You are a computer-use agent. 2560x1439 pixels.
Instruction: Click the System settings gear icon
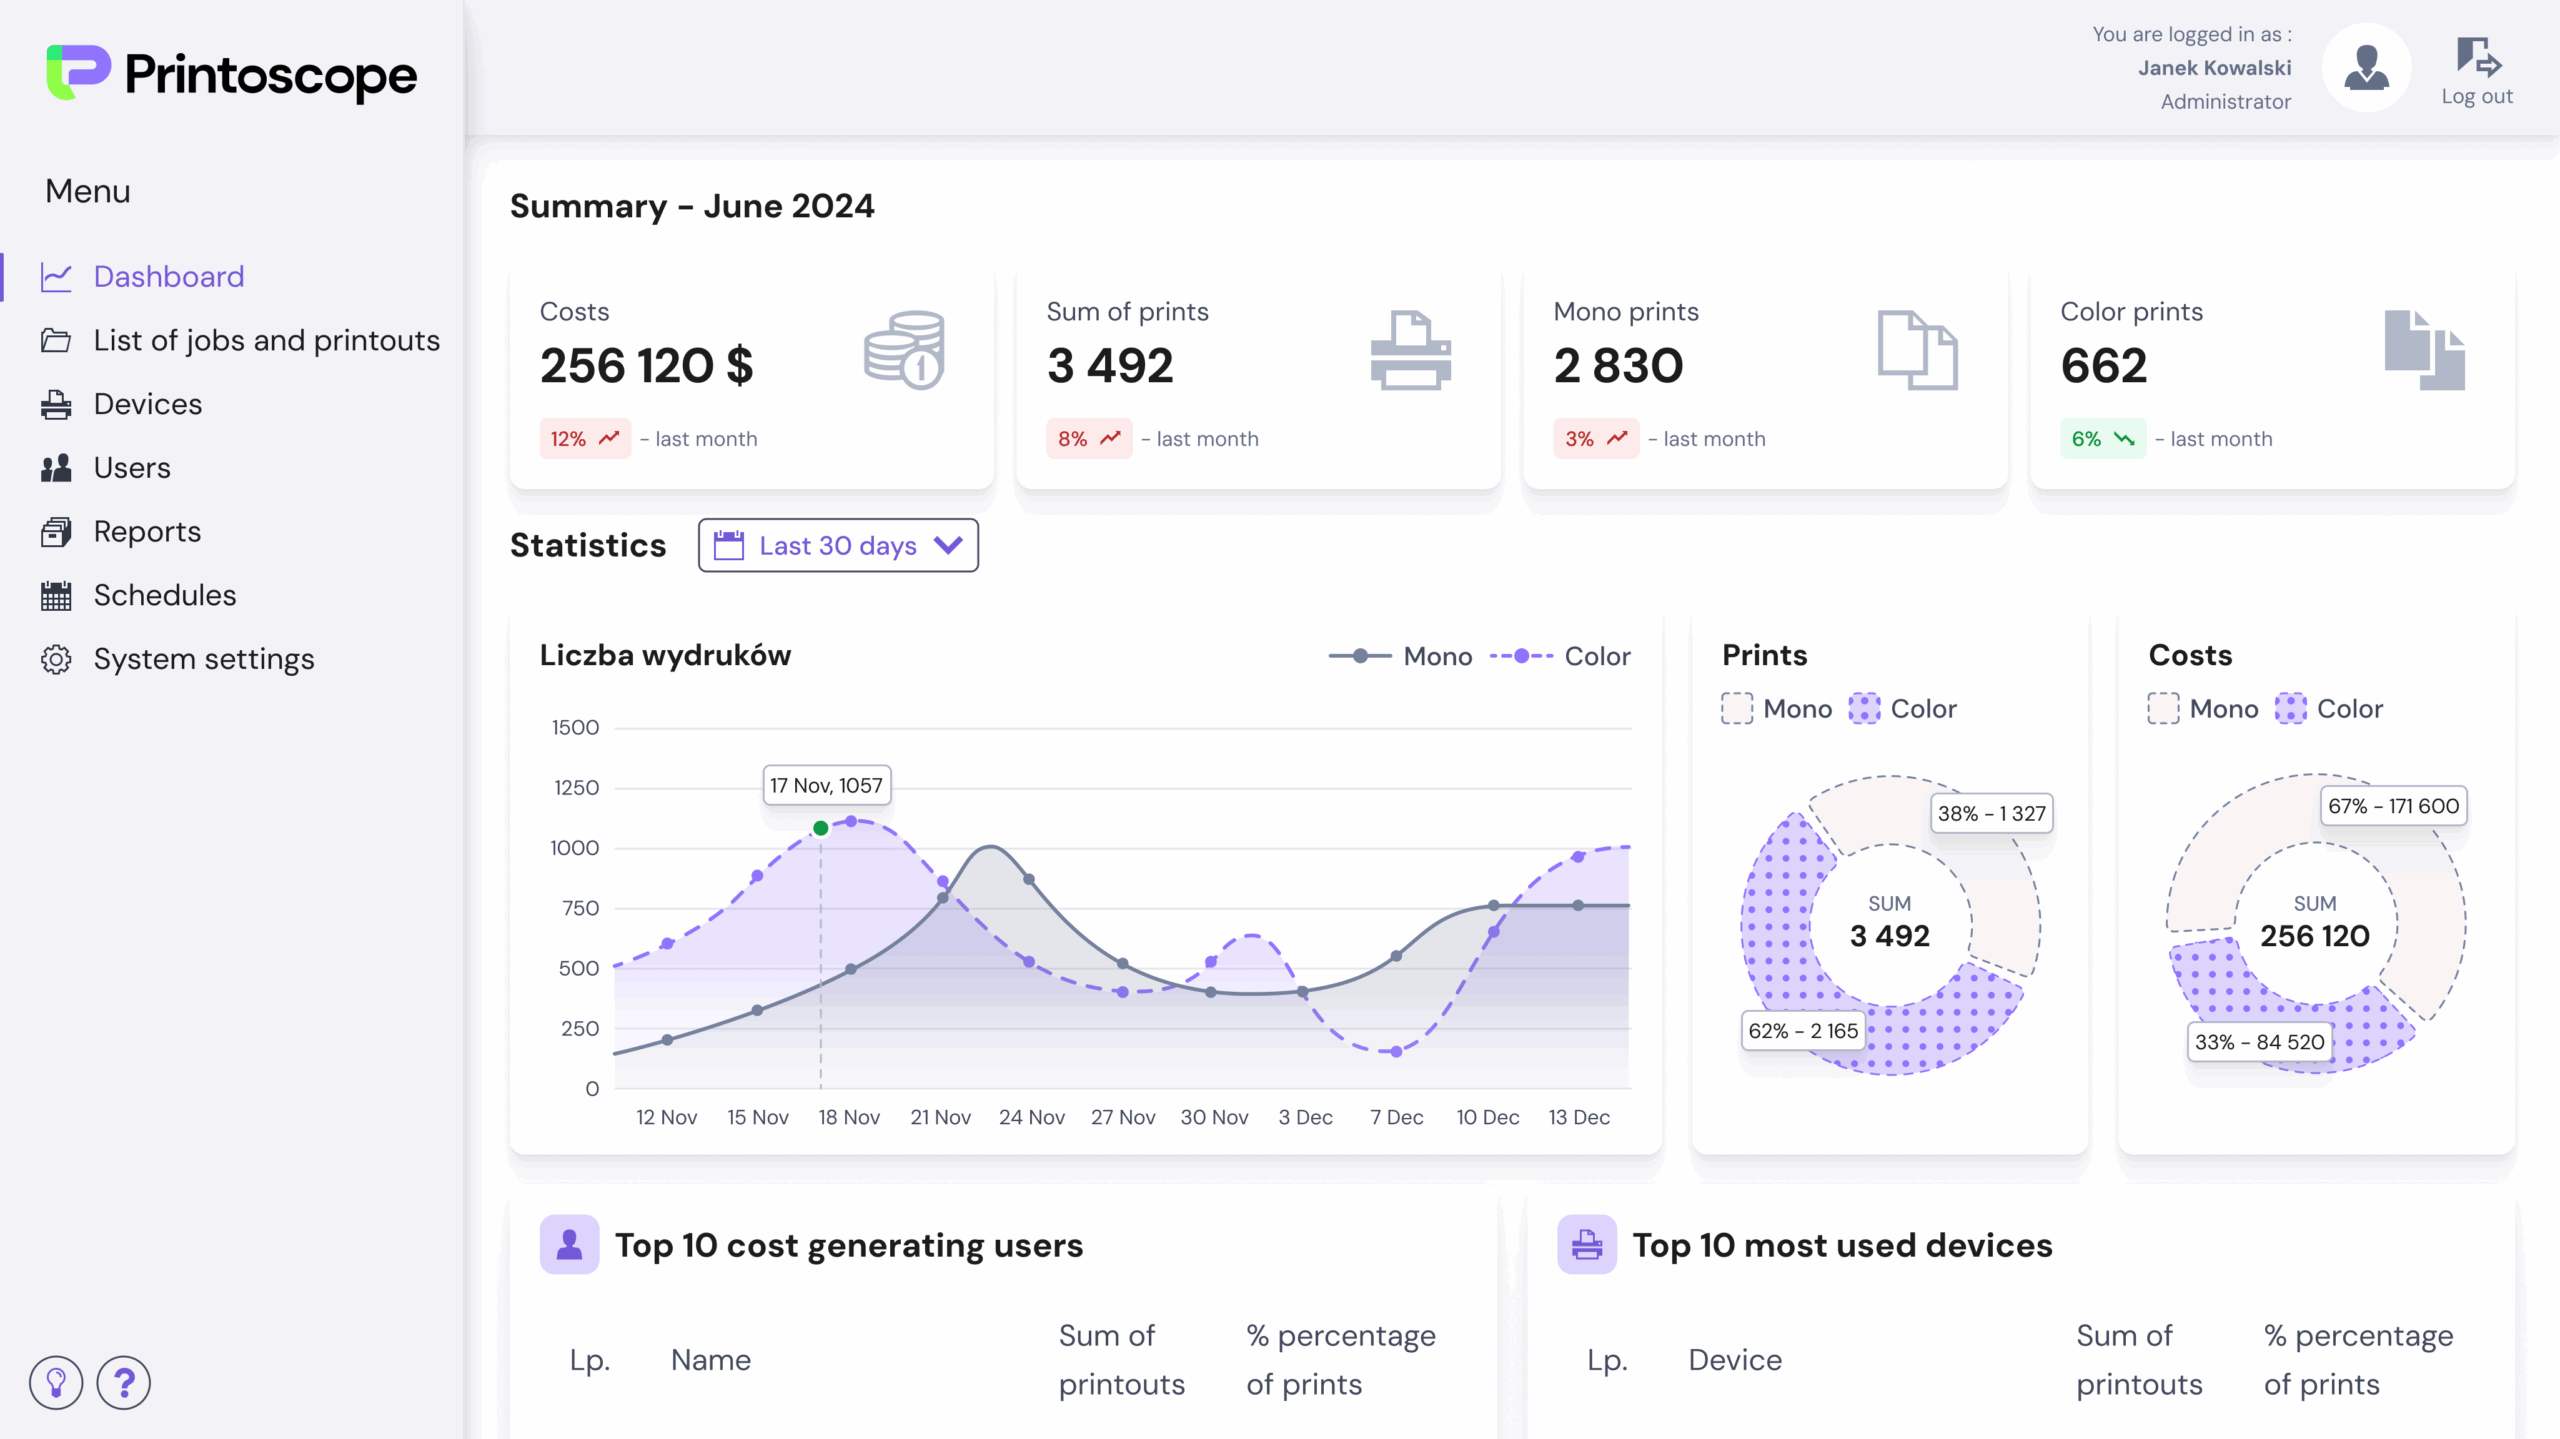(56, 659)
